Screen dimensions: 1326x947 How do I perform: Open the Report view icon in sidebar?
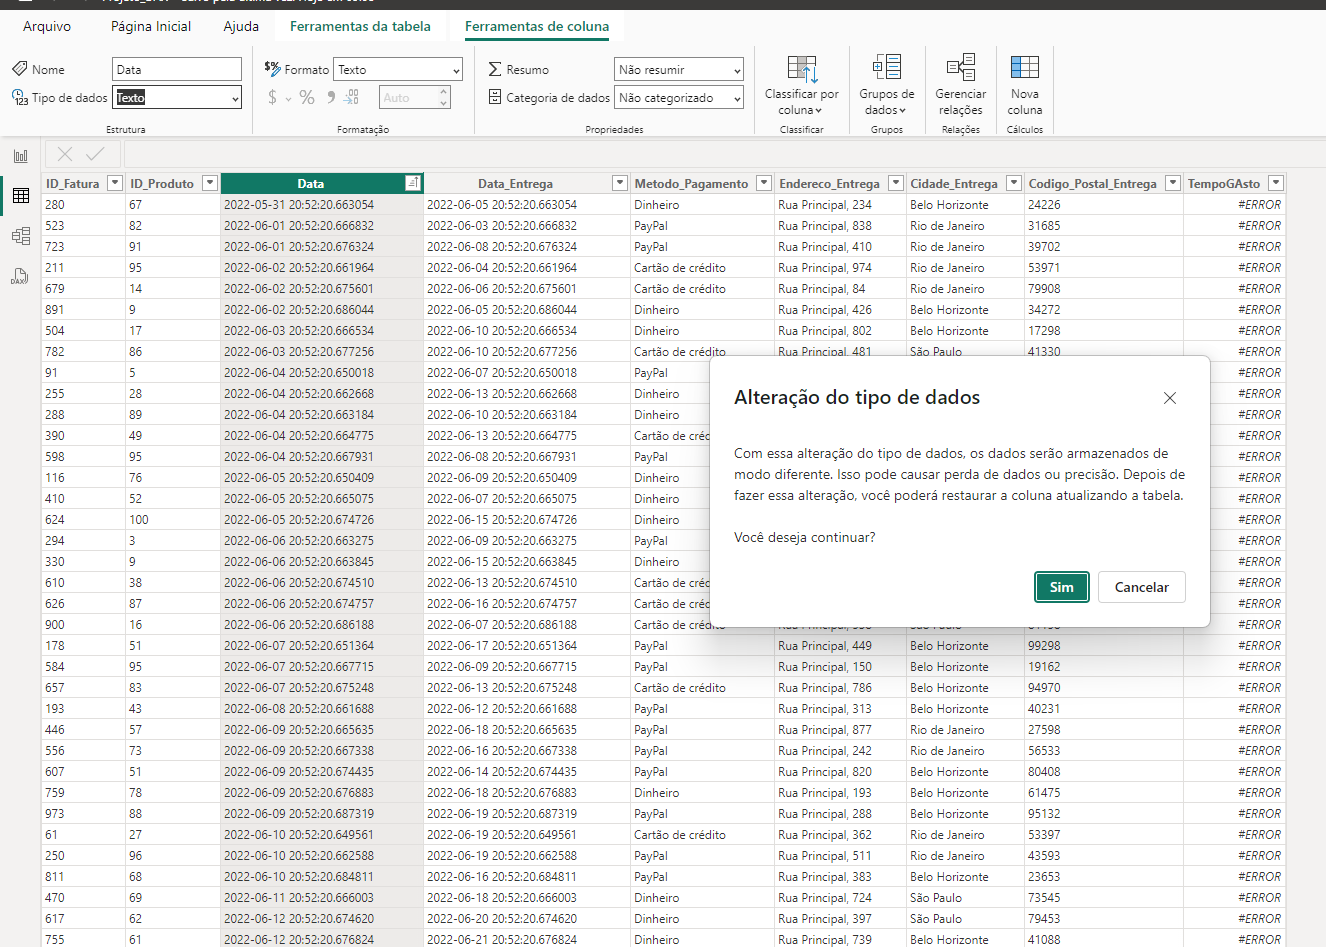pyautogui.click(x=20, y=156)
